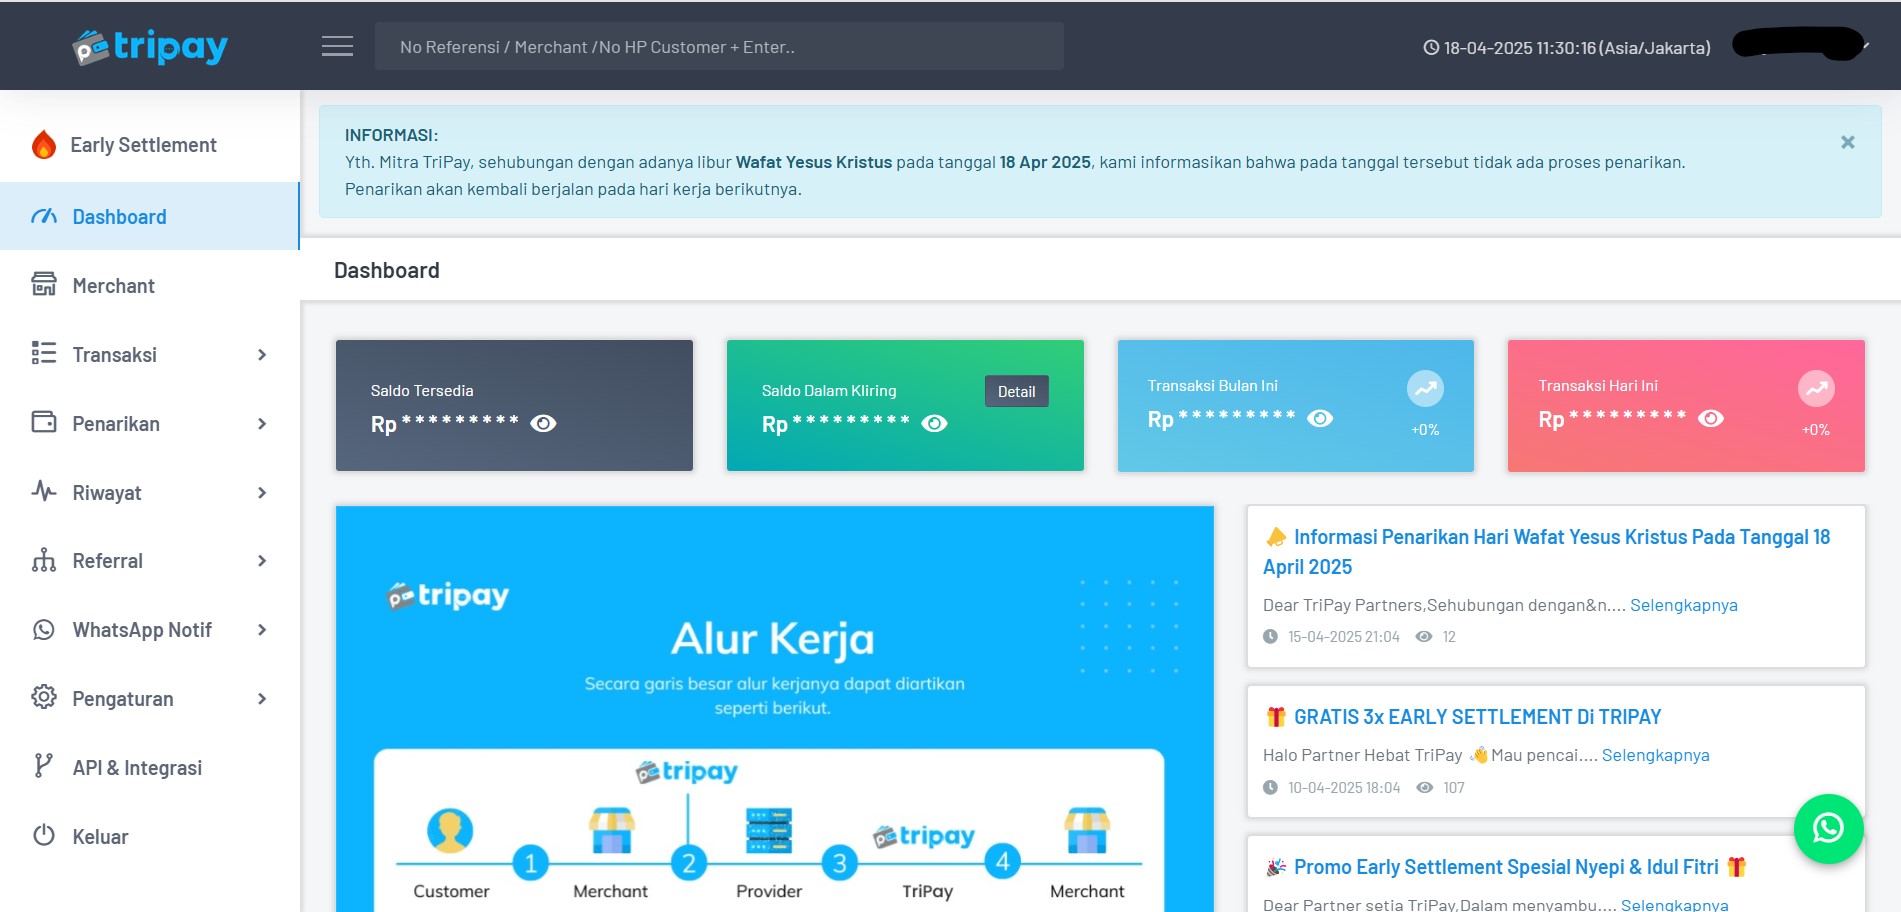Click the Referral sitemap icon
The width and height of the screenshot is (1901, 912).
tap(44, 560)
